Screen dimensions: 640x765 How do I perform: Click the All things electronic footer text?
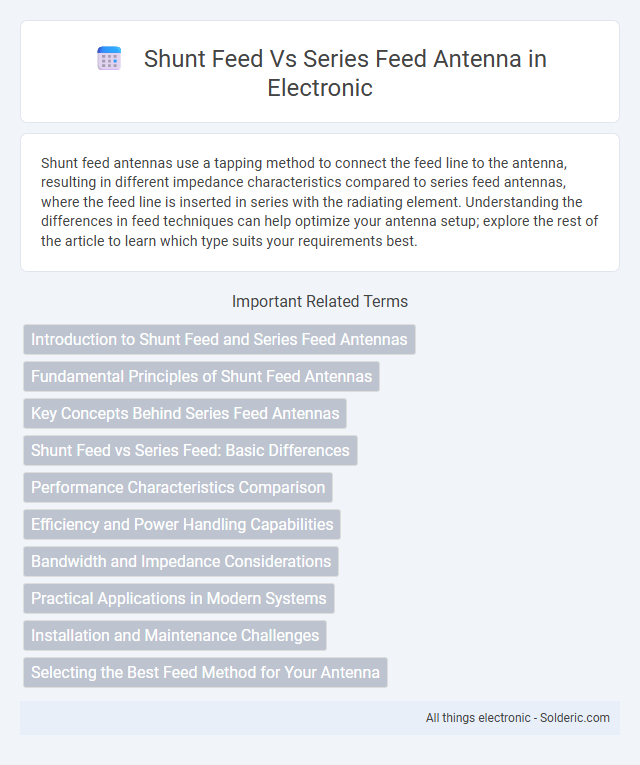click(478, 718)
